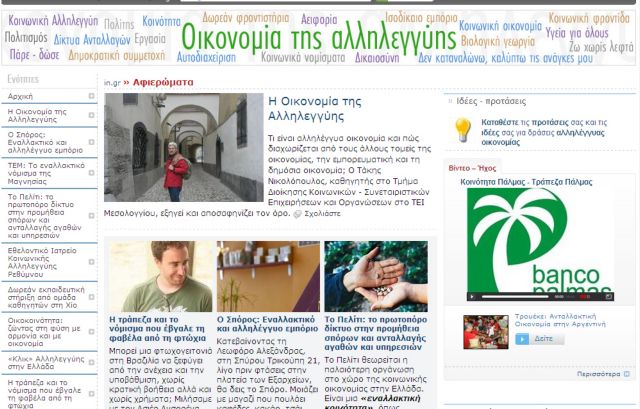This screenshot has height=409, width=640.
Task: Click the banner tag Ζω χωρίς λεφτά
Action: tap(601, 47)
